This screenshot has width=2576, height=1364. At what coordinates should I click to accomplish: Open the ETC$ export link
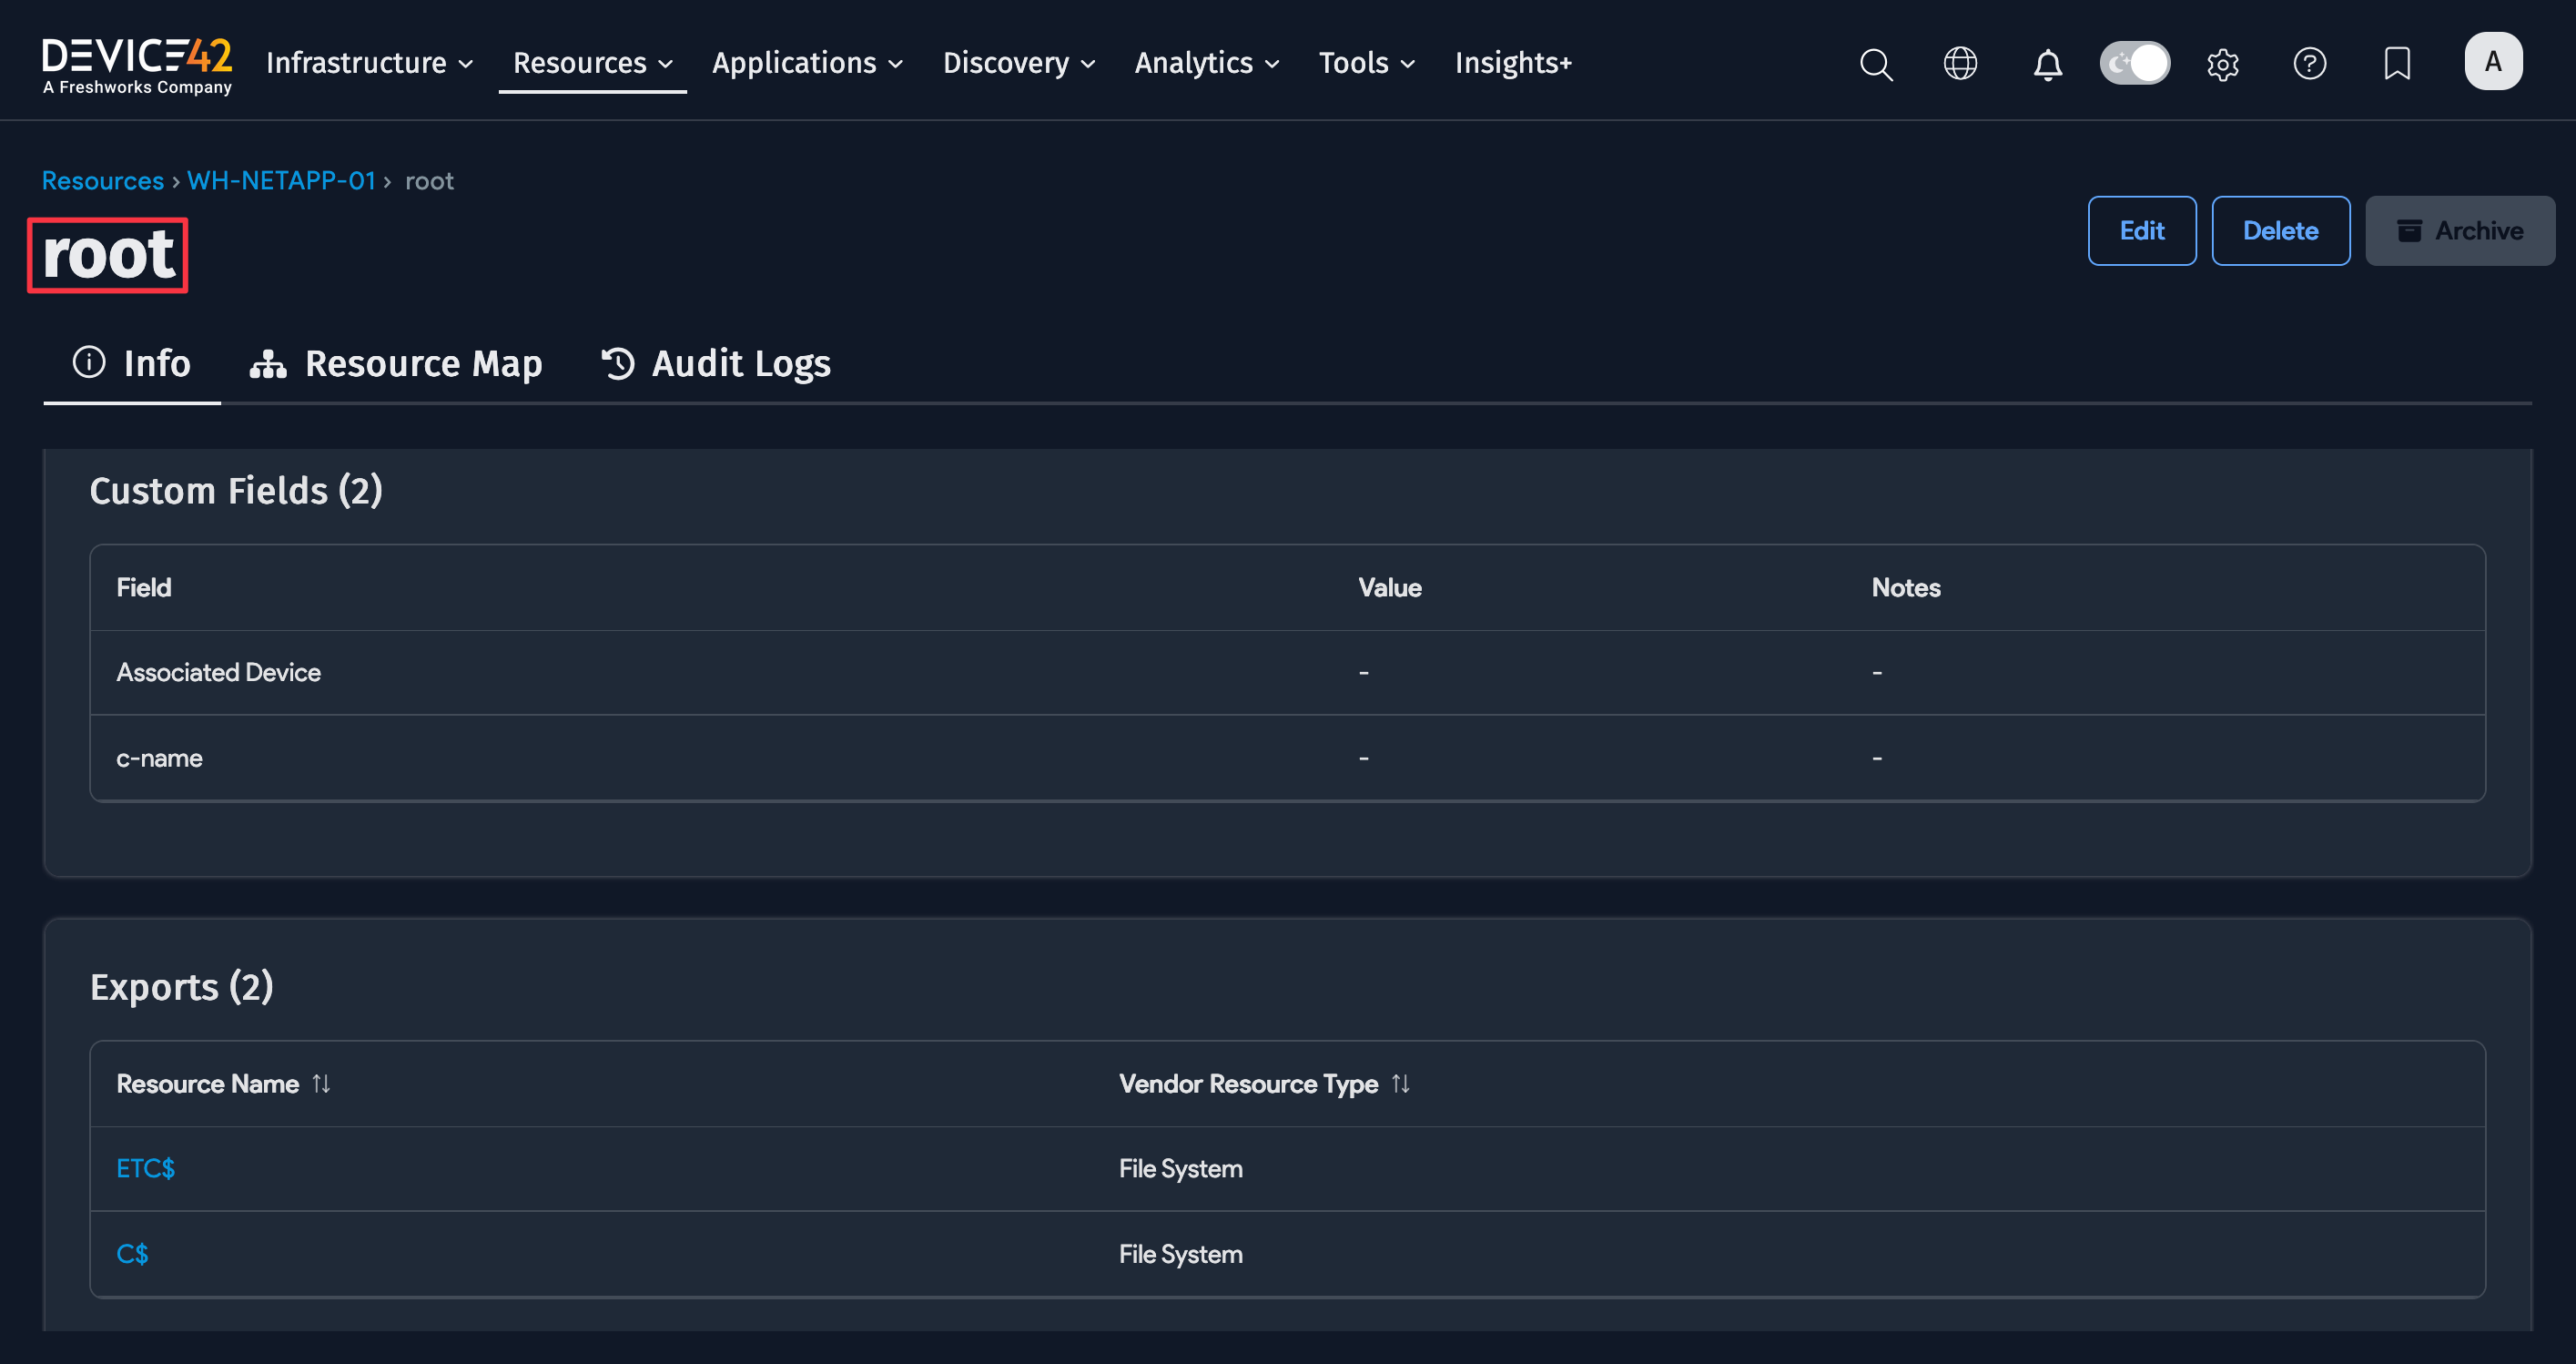click(x=146, y=1168)
